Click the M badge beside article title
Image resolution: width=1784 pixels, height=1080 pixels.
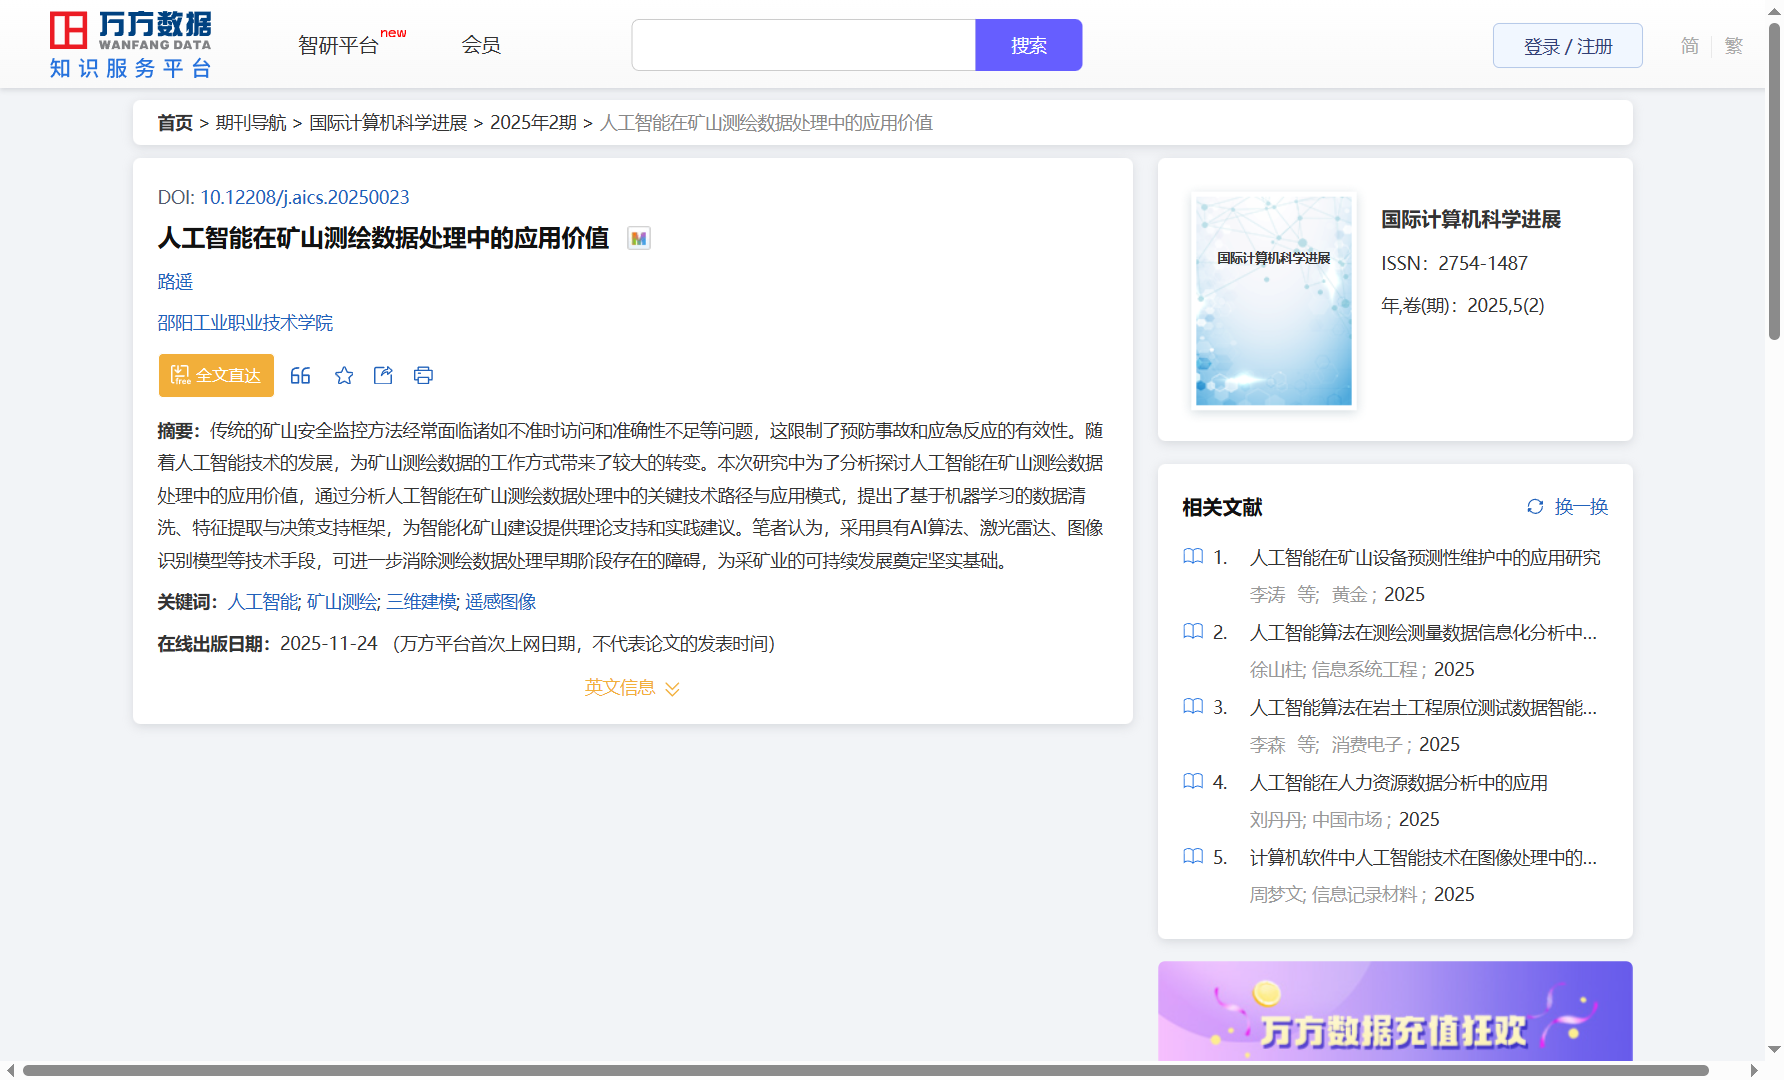(638, 239)
